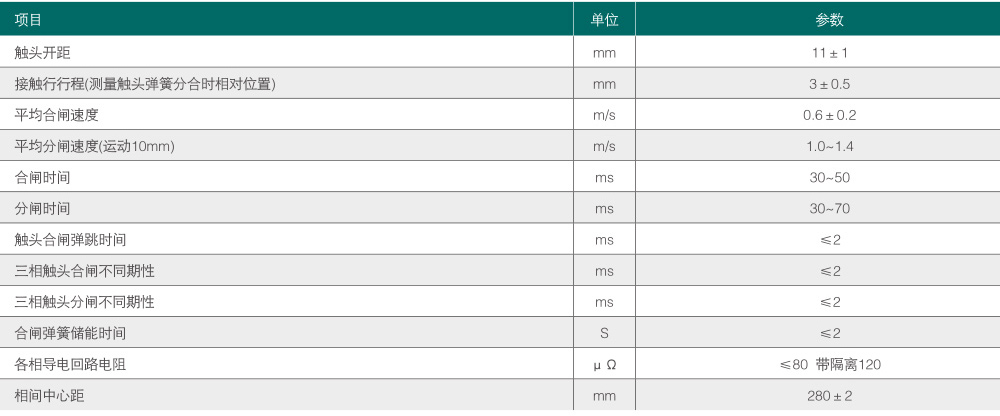Click the 参数 column header
This screenshot has width=1000, height=416.
(829, 20)
